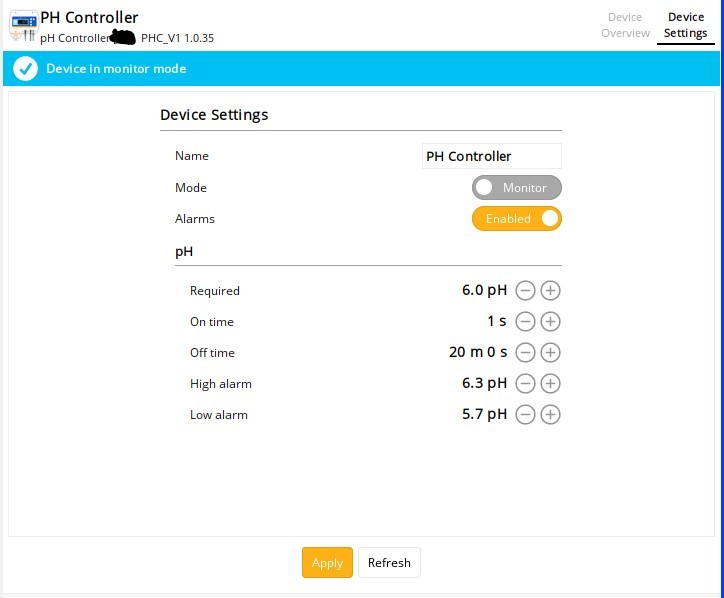Click the monitor mode checkmark icon

[x=25, y=69]
